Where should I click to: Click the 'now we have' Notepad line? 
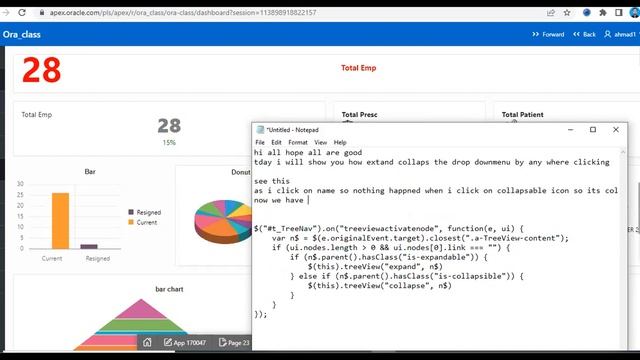pos(278,200)
